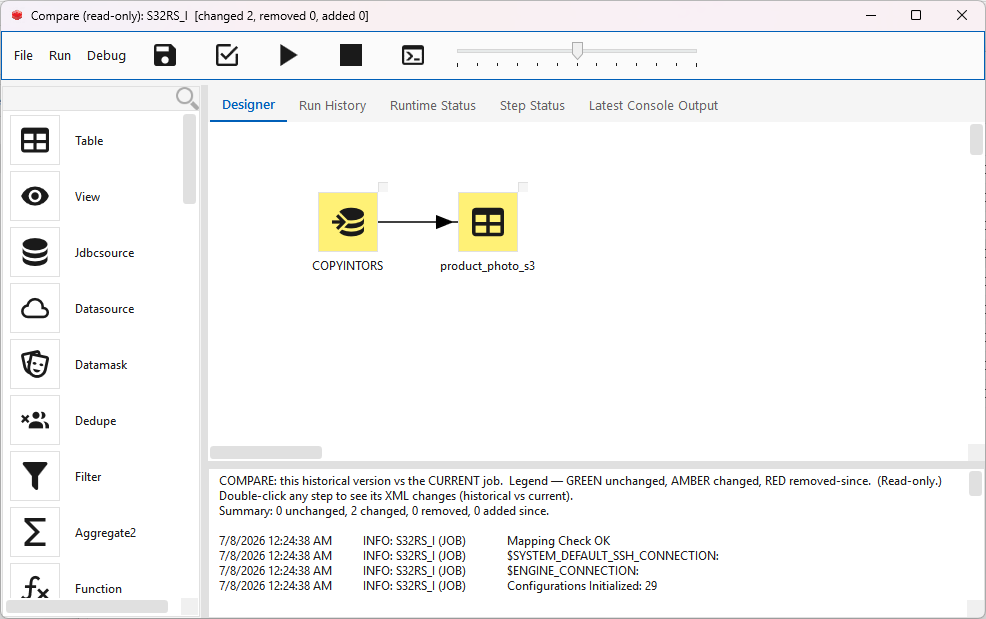This screenshot has width=986, height=619.
Task: Open the Debug menu
Action: (x=106, y=55)
